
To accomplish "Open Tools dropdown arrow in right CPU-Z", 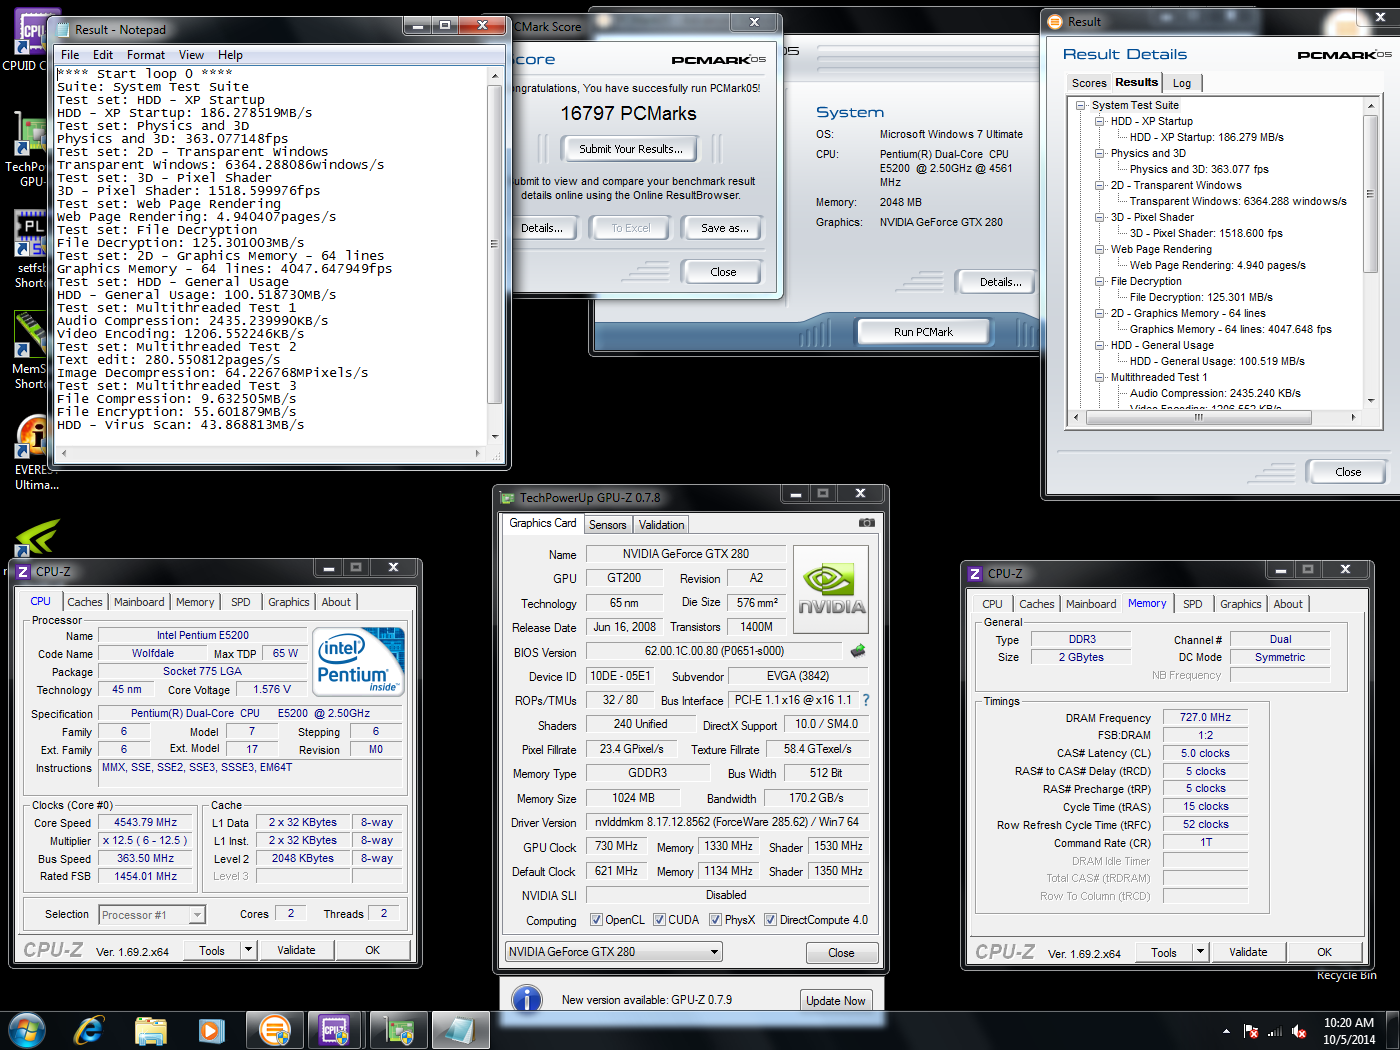I will [x=1201, y=952].
